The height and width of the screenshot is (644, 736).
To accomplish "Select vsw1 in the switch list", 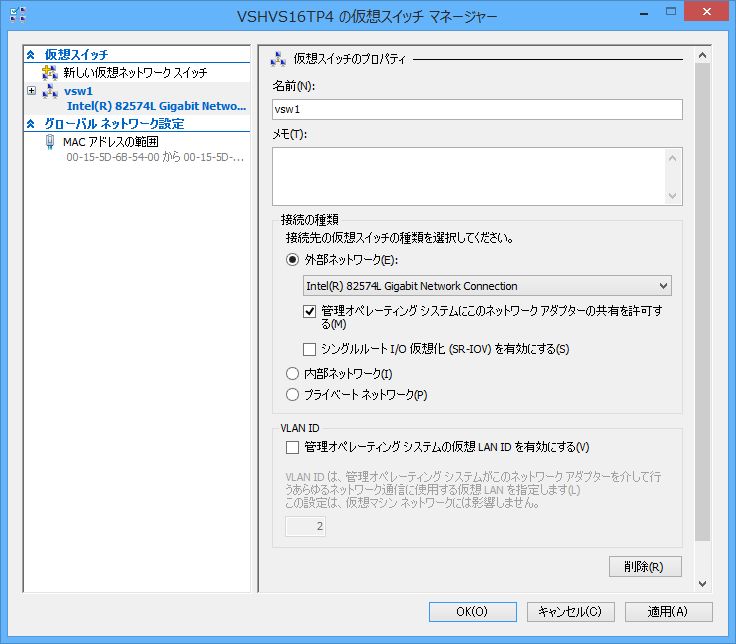I will pos(78,91).
